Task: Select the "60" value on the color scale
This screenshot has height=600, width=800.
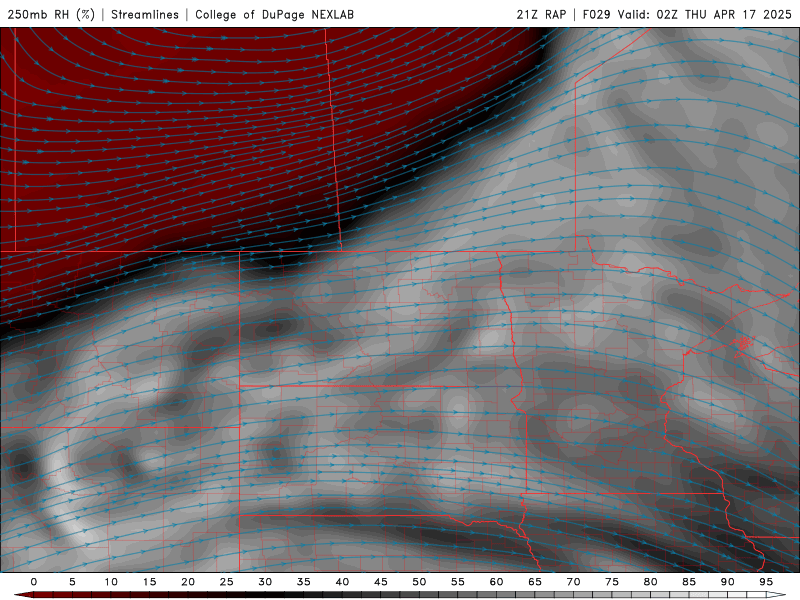Action: tap(496, 582)
